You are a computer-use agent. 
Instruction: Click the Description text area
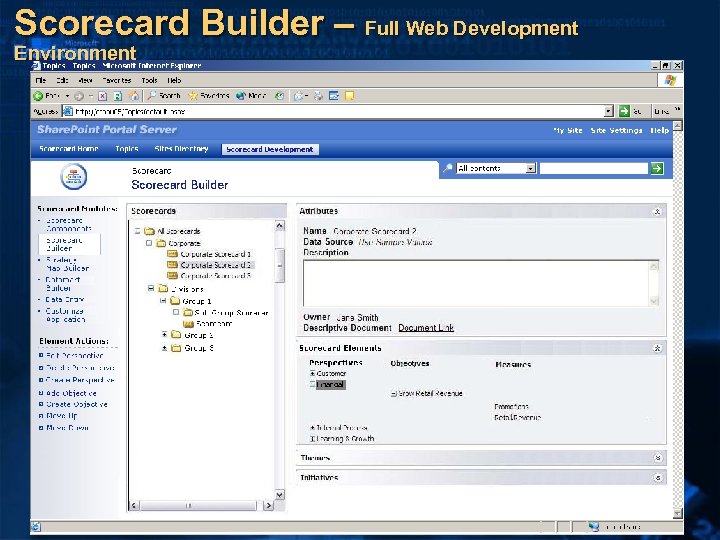click(481, 283)
